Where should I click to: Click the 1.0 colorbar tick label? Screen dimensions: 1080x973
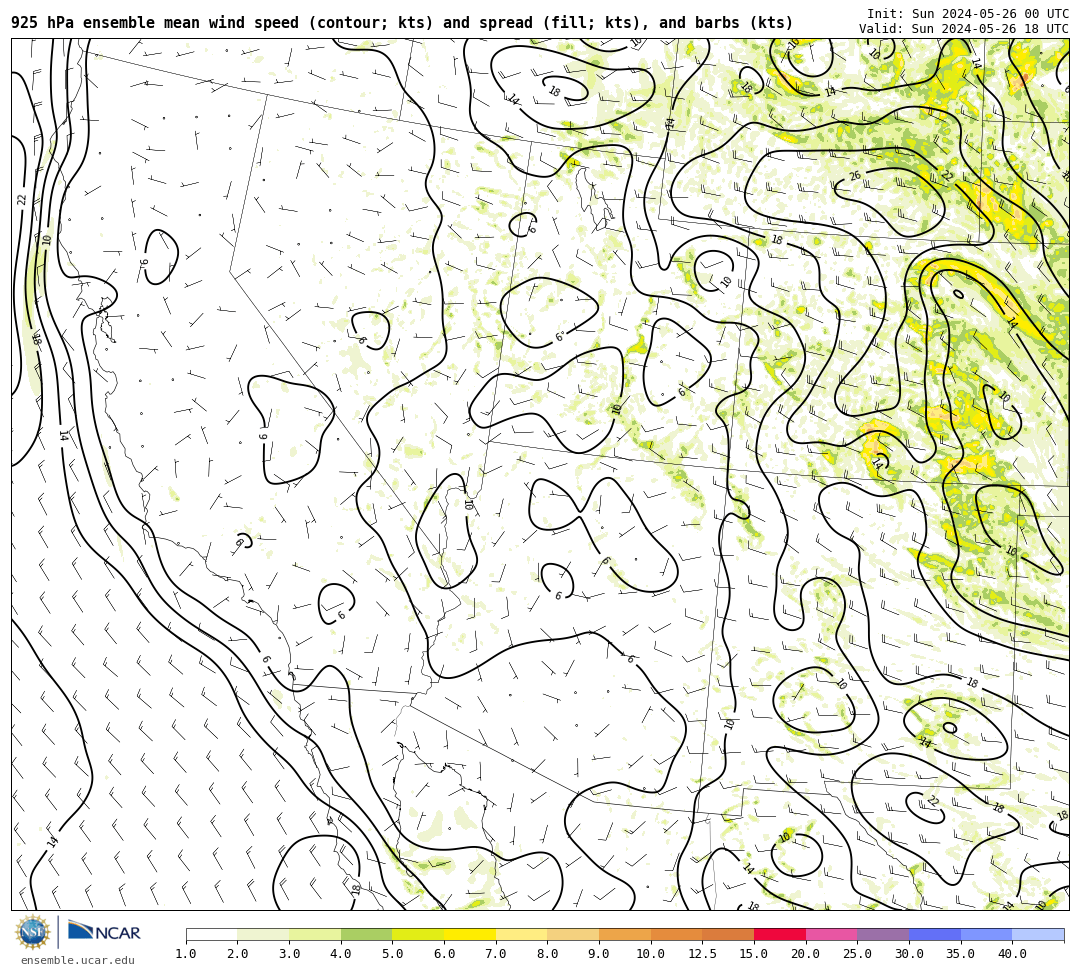coord(186,954)
